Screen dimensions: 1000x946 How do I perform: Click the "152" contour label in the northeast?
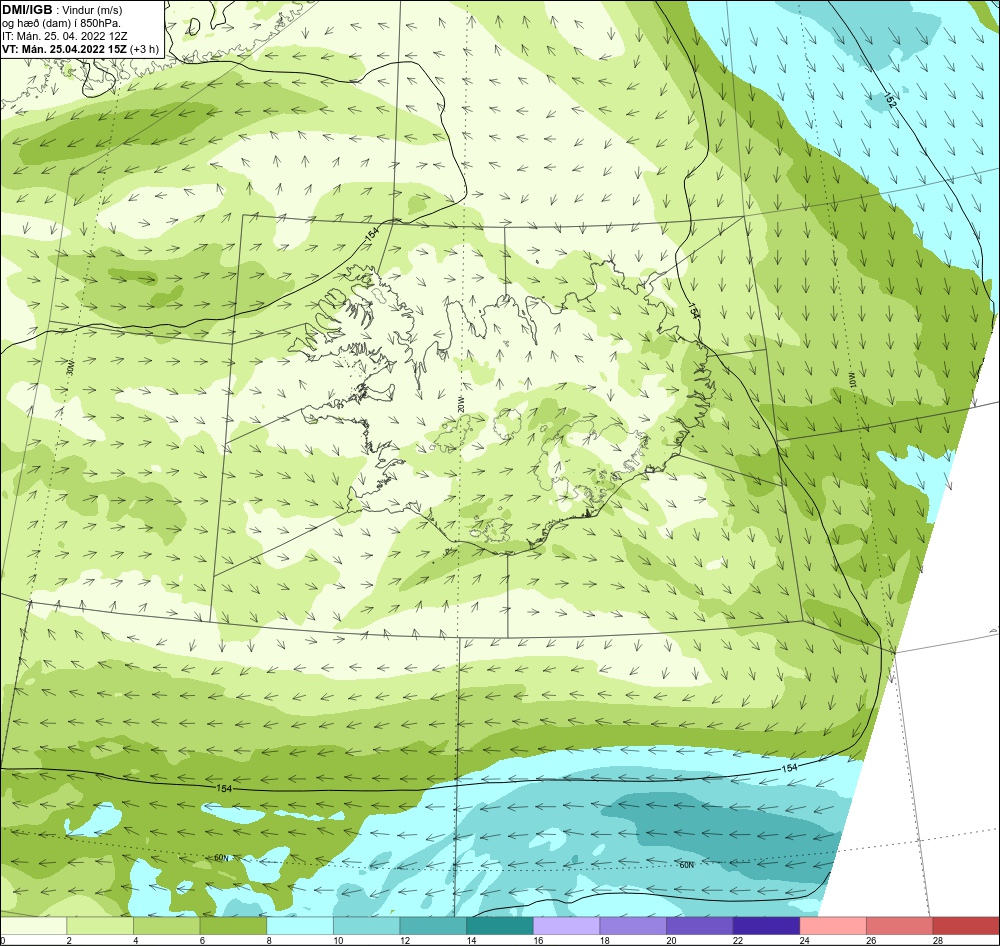tap(890, 100)
